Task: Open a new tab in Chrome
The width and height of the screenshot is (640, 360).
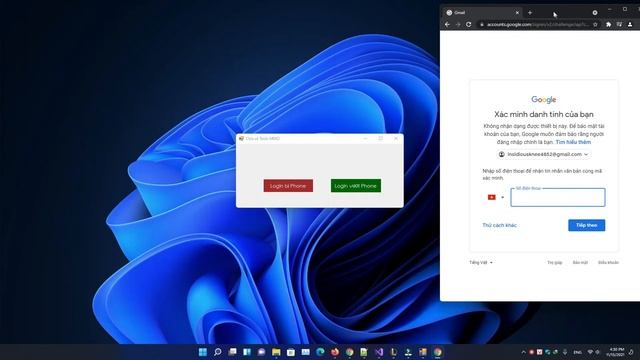Action: coord(530,13)
